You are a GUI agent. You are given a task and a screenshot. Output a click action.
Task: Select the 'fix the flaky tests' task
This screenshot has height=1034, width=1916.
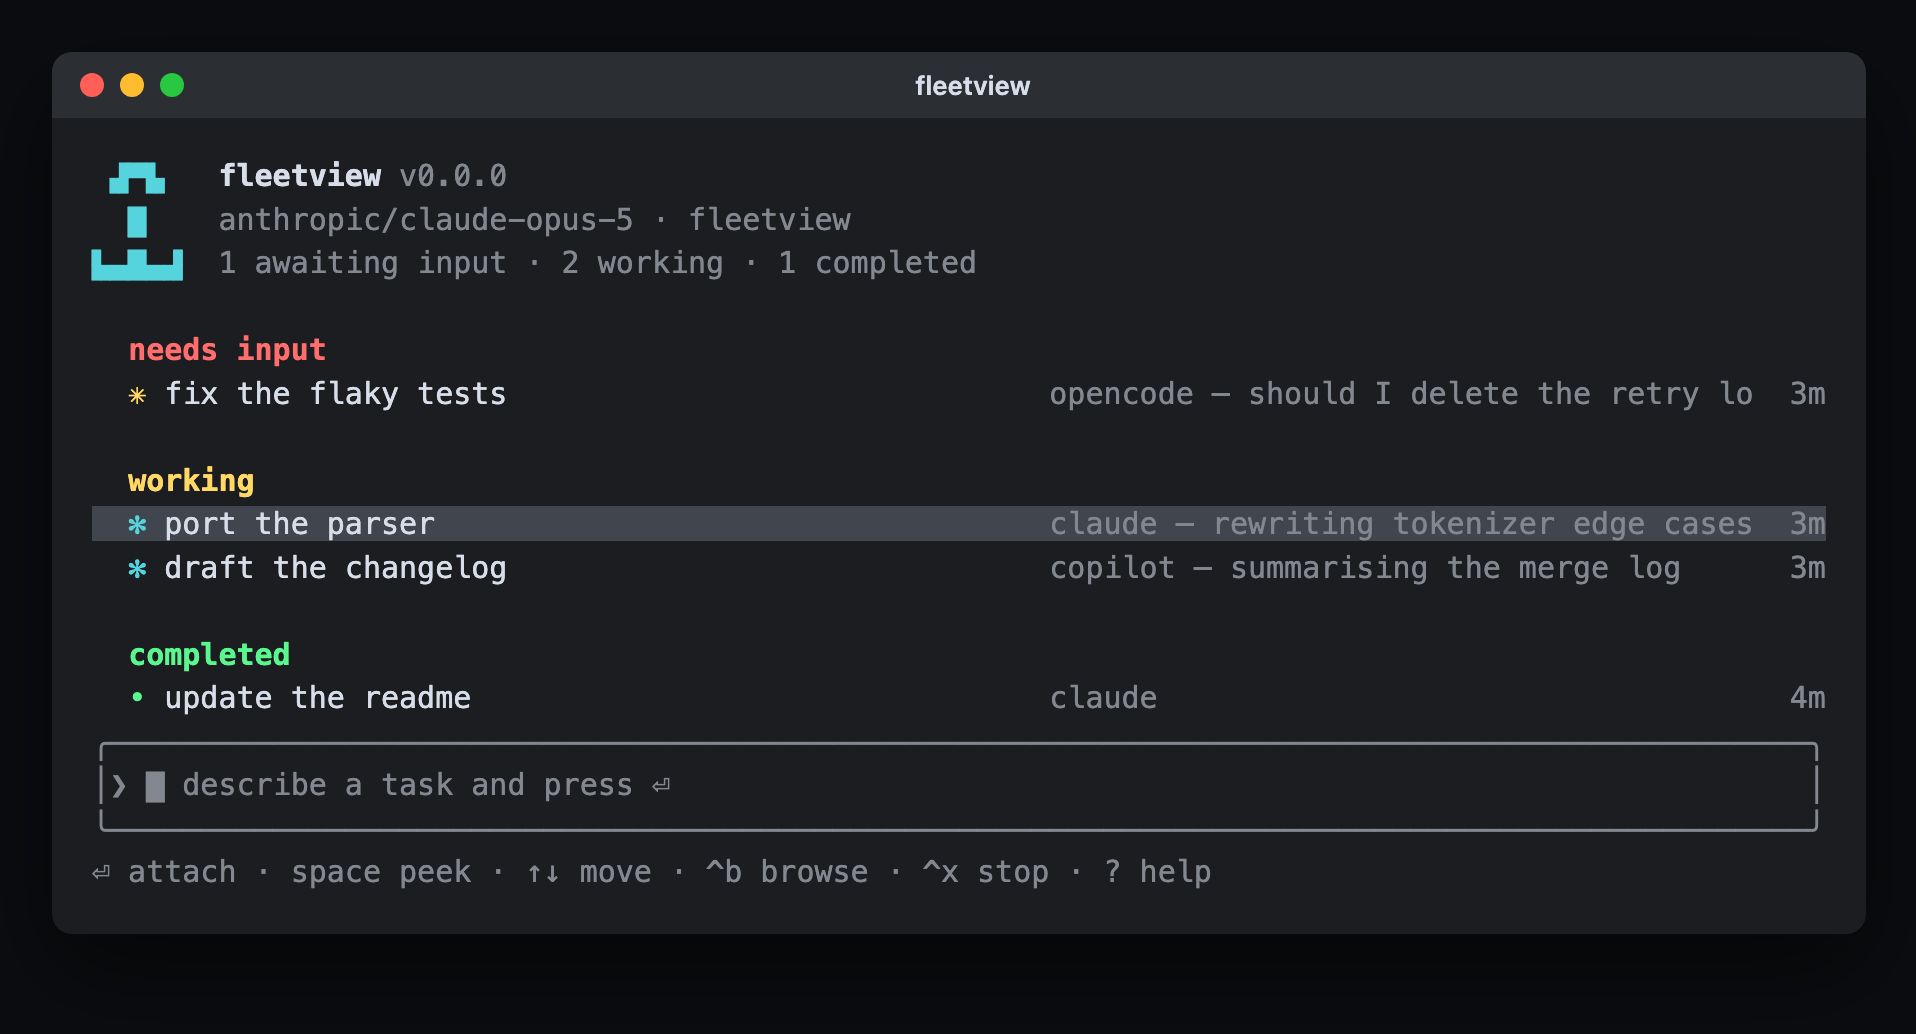coord(958,394)
